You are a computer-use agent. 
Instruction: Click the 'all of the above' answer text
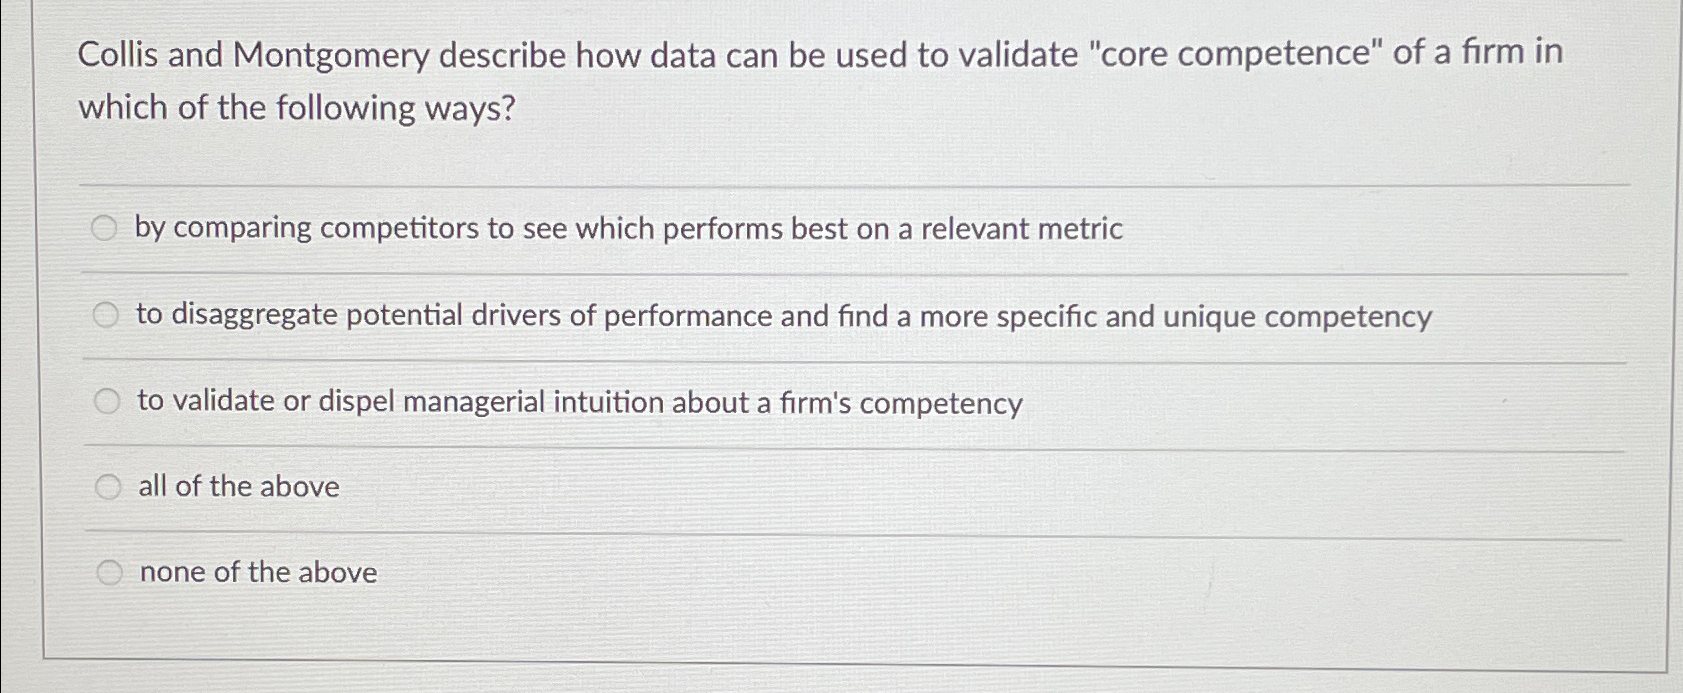[238, 487]
